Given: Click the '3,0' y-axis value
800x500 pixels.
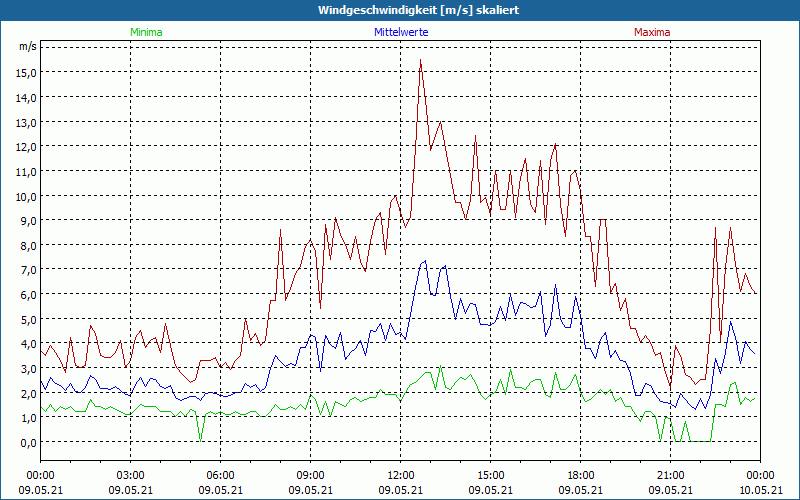Looking at the screenshot, I should tap(29, 369).
